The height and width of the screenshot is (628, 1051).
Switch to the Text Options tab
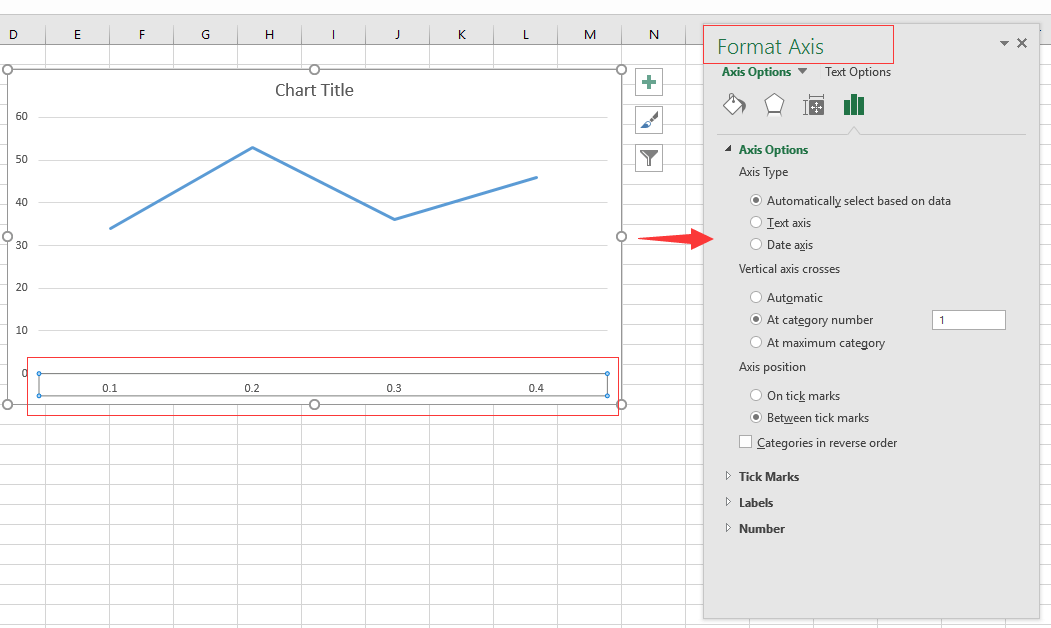pyautogui.click(x=857, y=72)
